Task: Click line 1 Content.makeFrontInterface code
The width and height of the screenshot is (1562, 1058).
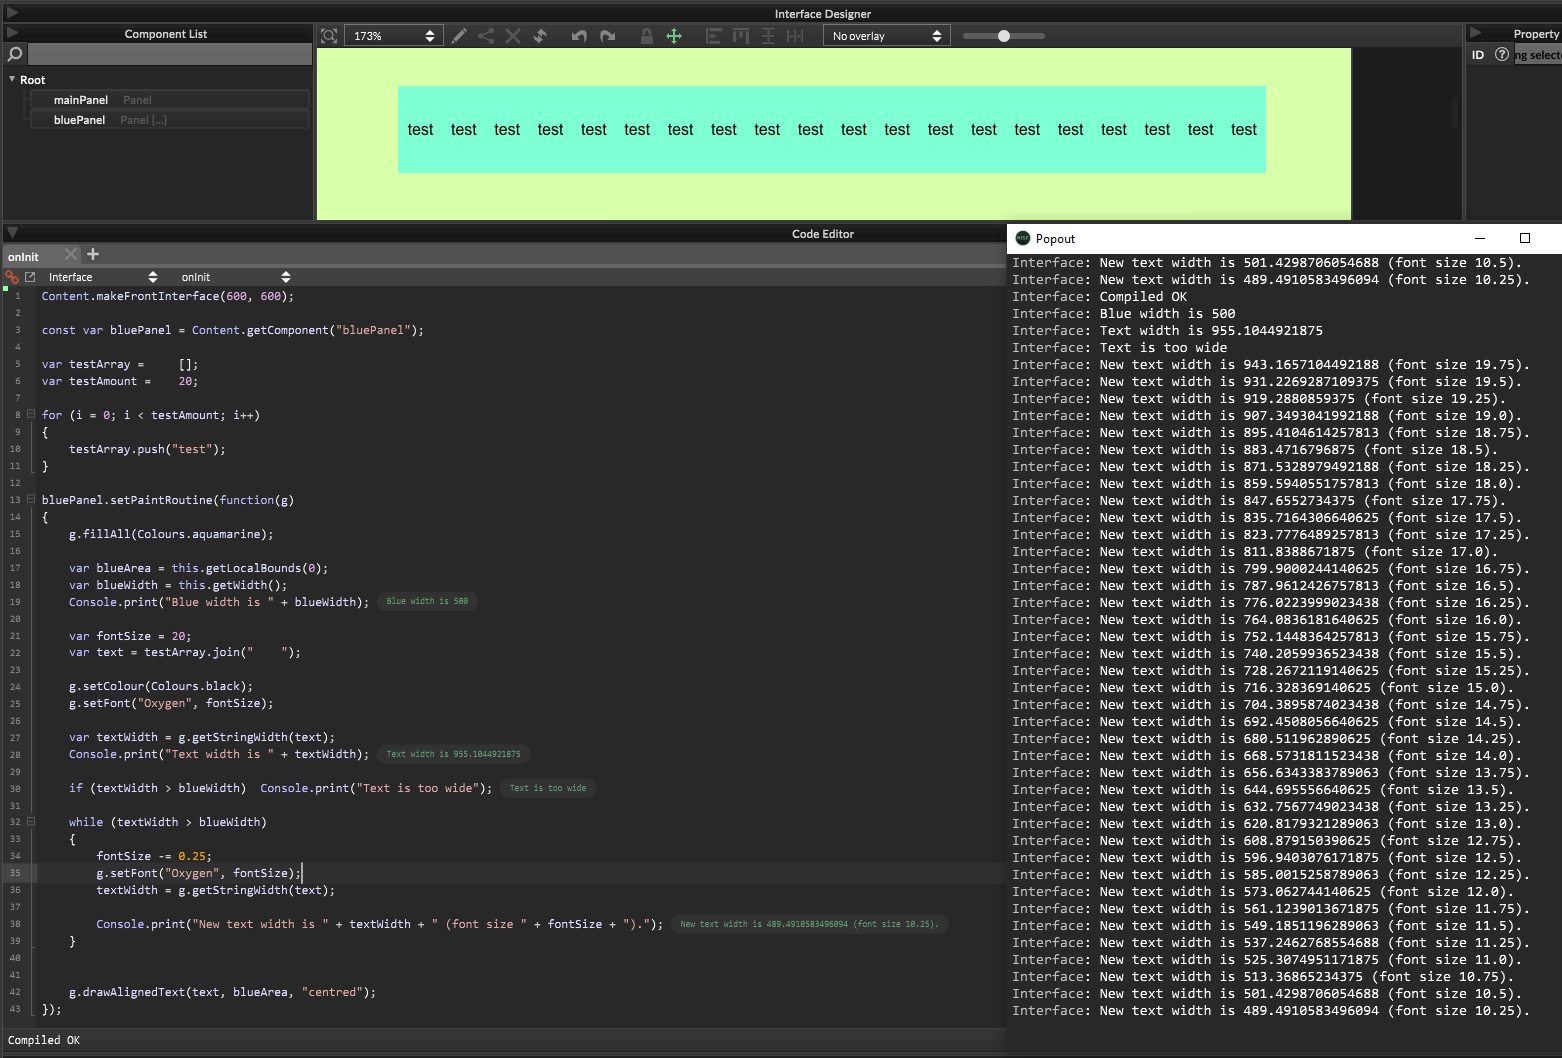Action: [168, 296]
